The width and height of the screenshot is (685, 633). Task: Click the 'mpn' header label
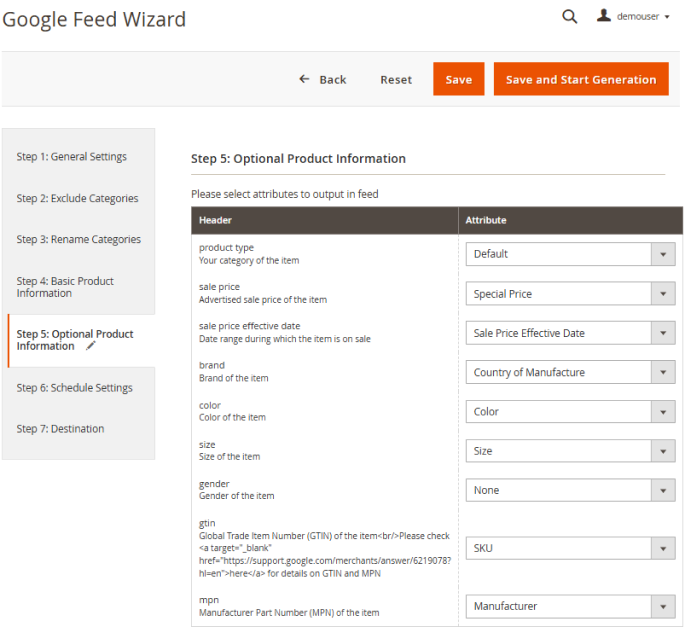[x=209, y=600]
